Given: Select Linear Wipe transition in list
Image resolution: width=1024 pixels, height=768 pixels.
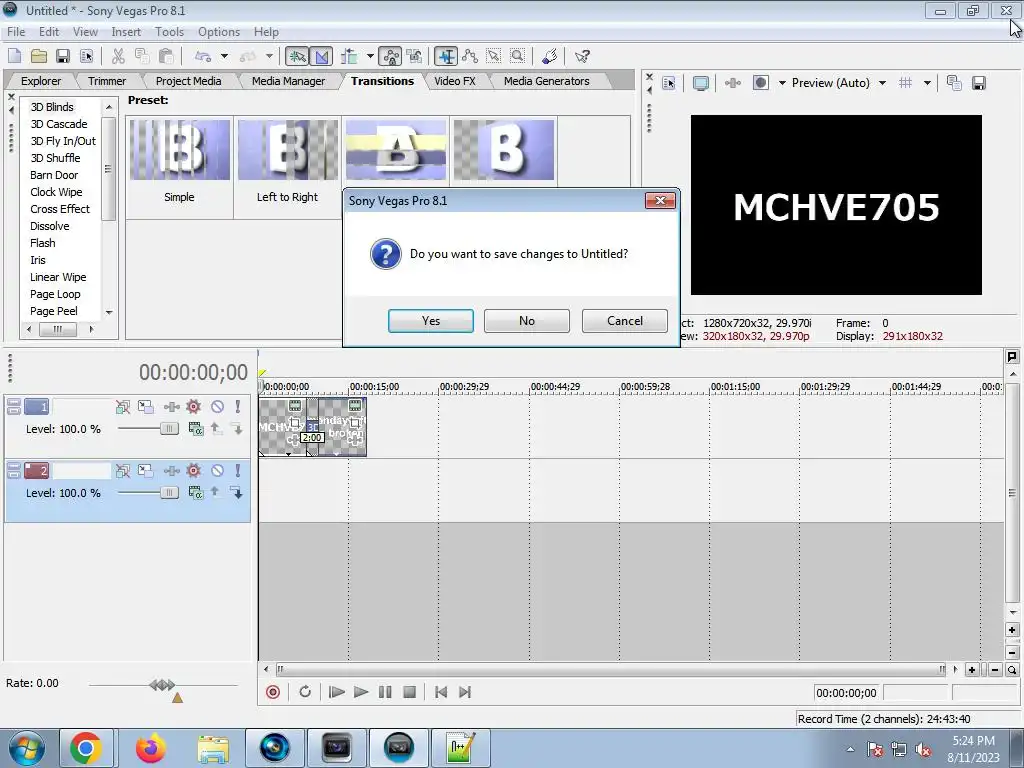Looking at the screenshot, I should [x=58, y=277].
